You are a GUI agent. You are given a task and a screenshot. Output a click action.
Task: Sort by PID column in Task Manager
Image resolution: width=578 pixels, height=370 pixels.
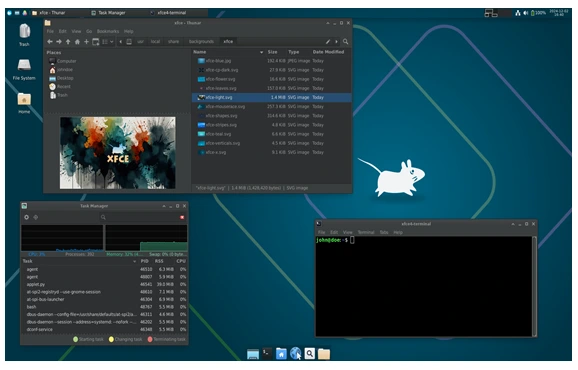(x=144, y=261)
